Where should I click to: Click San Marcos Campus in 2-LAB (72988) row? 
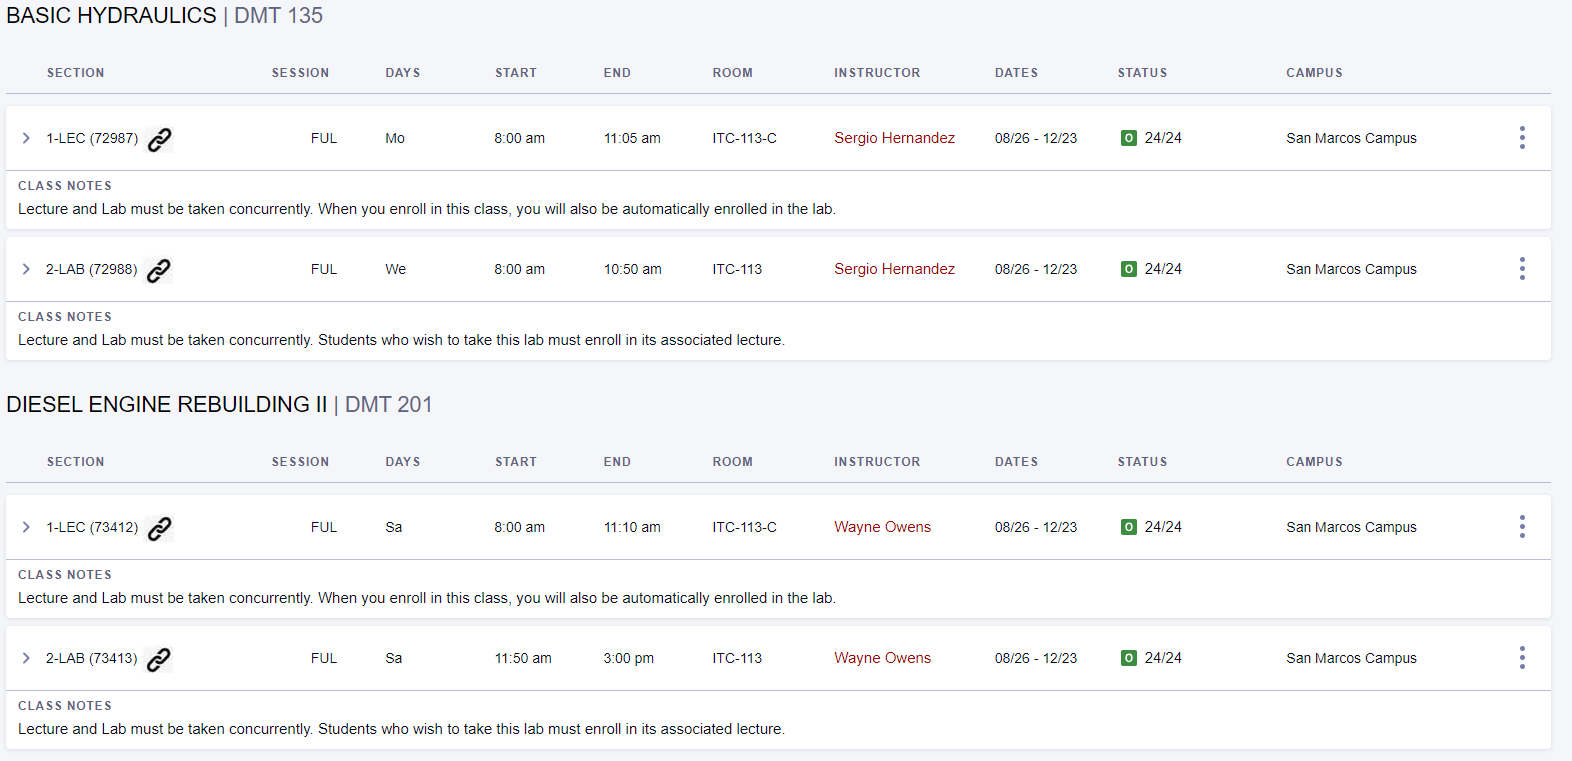[1351, 269]
